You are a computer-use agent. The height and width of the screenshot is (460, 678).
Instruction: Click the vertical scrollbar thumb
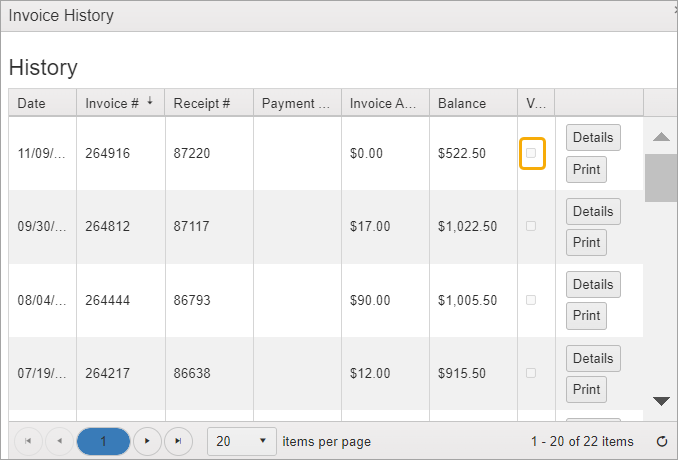(660, 178)
